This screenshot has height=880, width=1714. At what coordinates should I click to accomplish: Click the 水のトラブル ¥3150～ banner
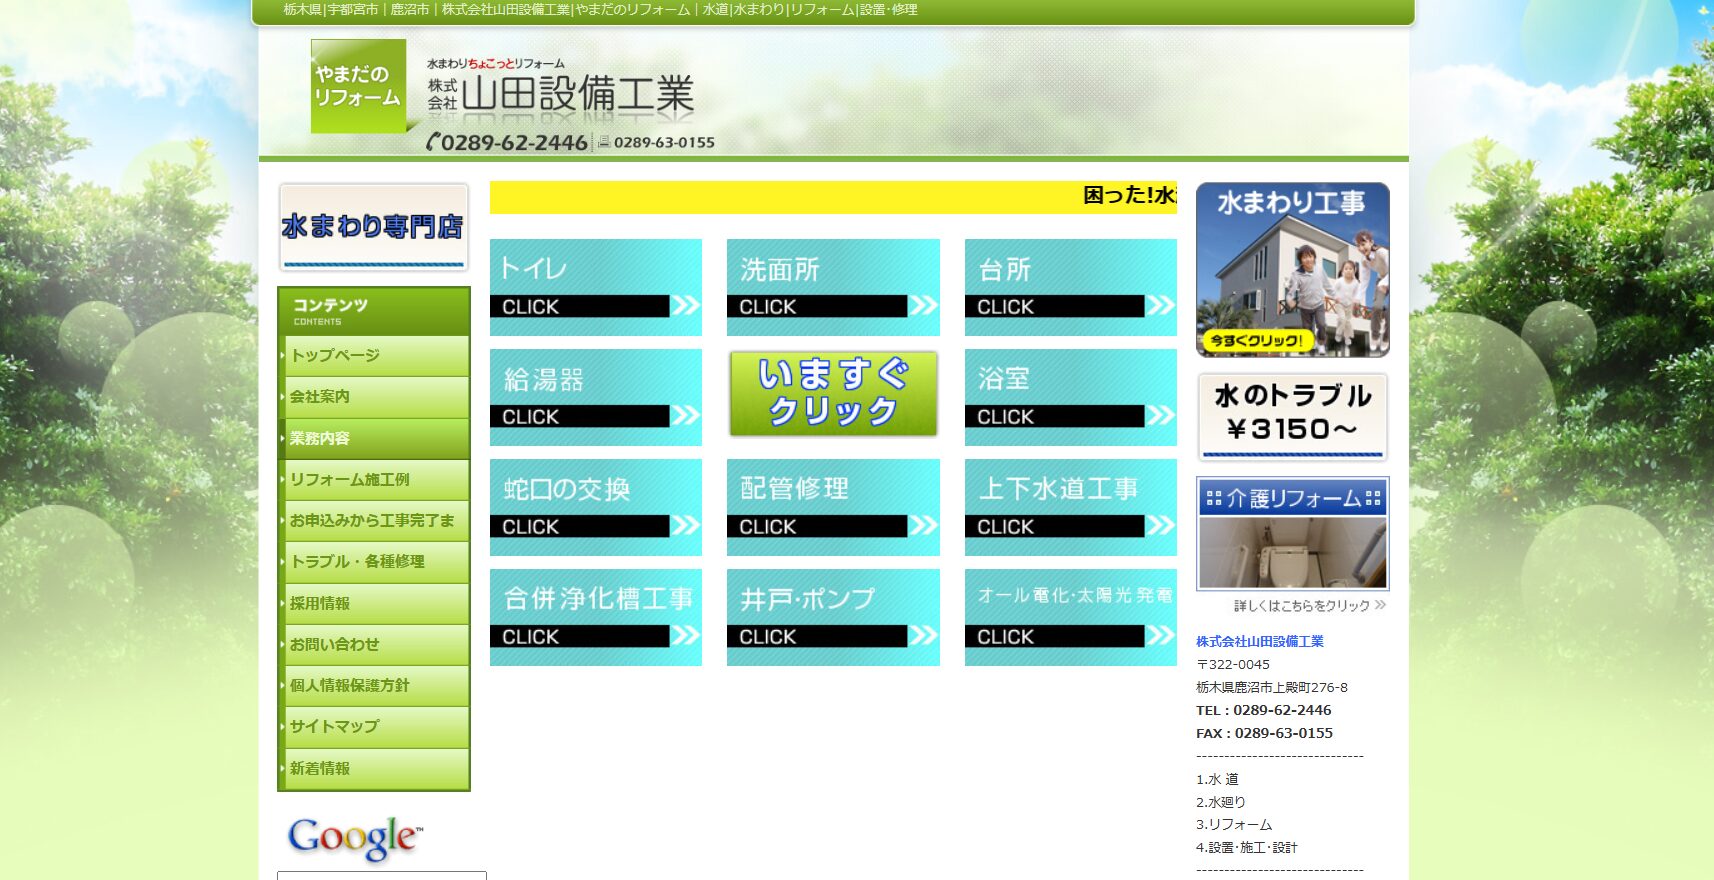tap(1293, 417)
